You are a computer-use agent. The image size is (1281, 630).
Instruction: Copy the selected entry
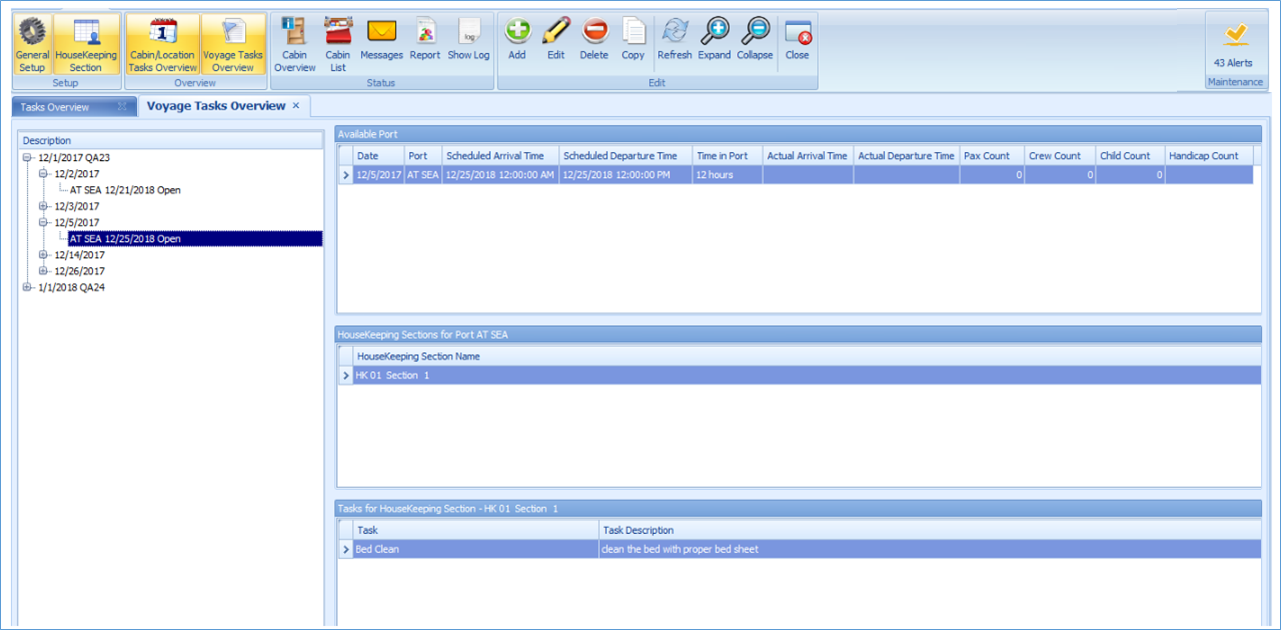click(633, 42)
